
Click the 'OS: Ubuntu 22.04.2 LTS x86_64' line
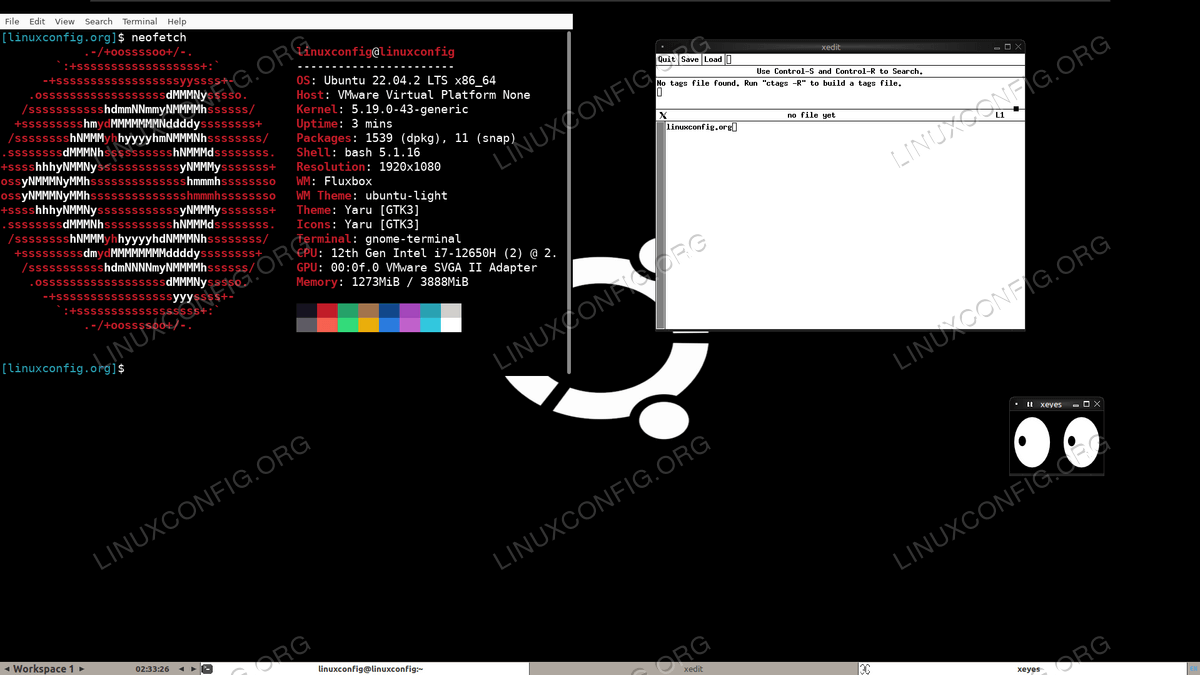tap(396, 80)
